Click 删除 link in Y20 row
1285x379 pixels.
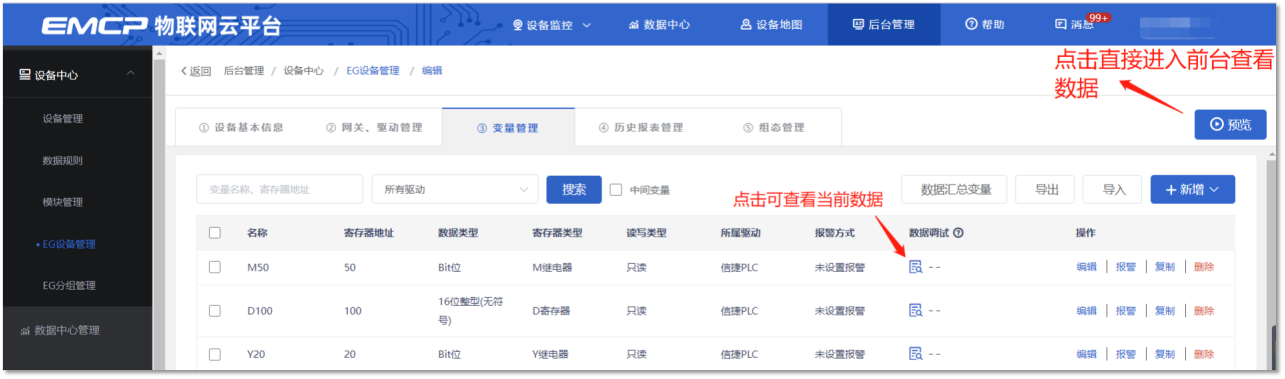tap(1204, 354)
